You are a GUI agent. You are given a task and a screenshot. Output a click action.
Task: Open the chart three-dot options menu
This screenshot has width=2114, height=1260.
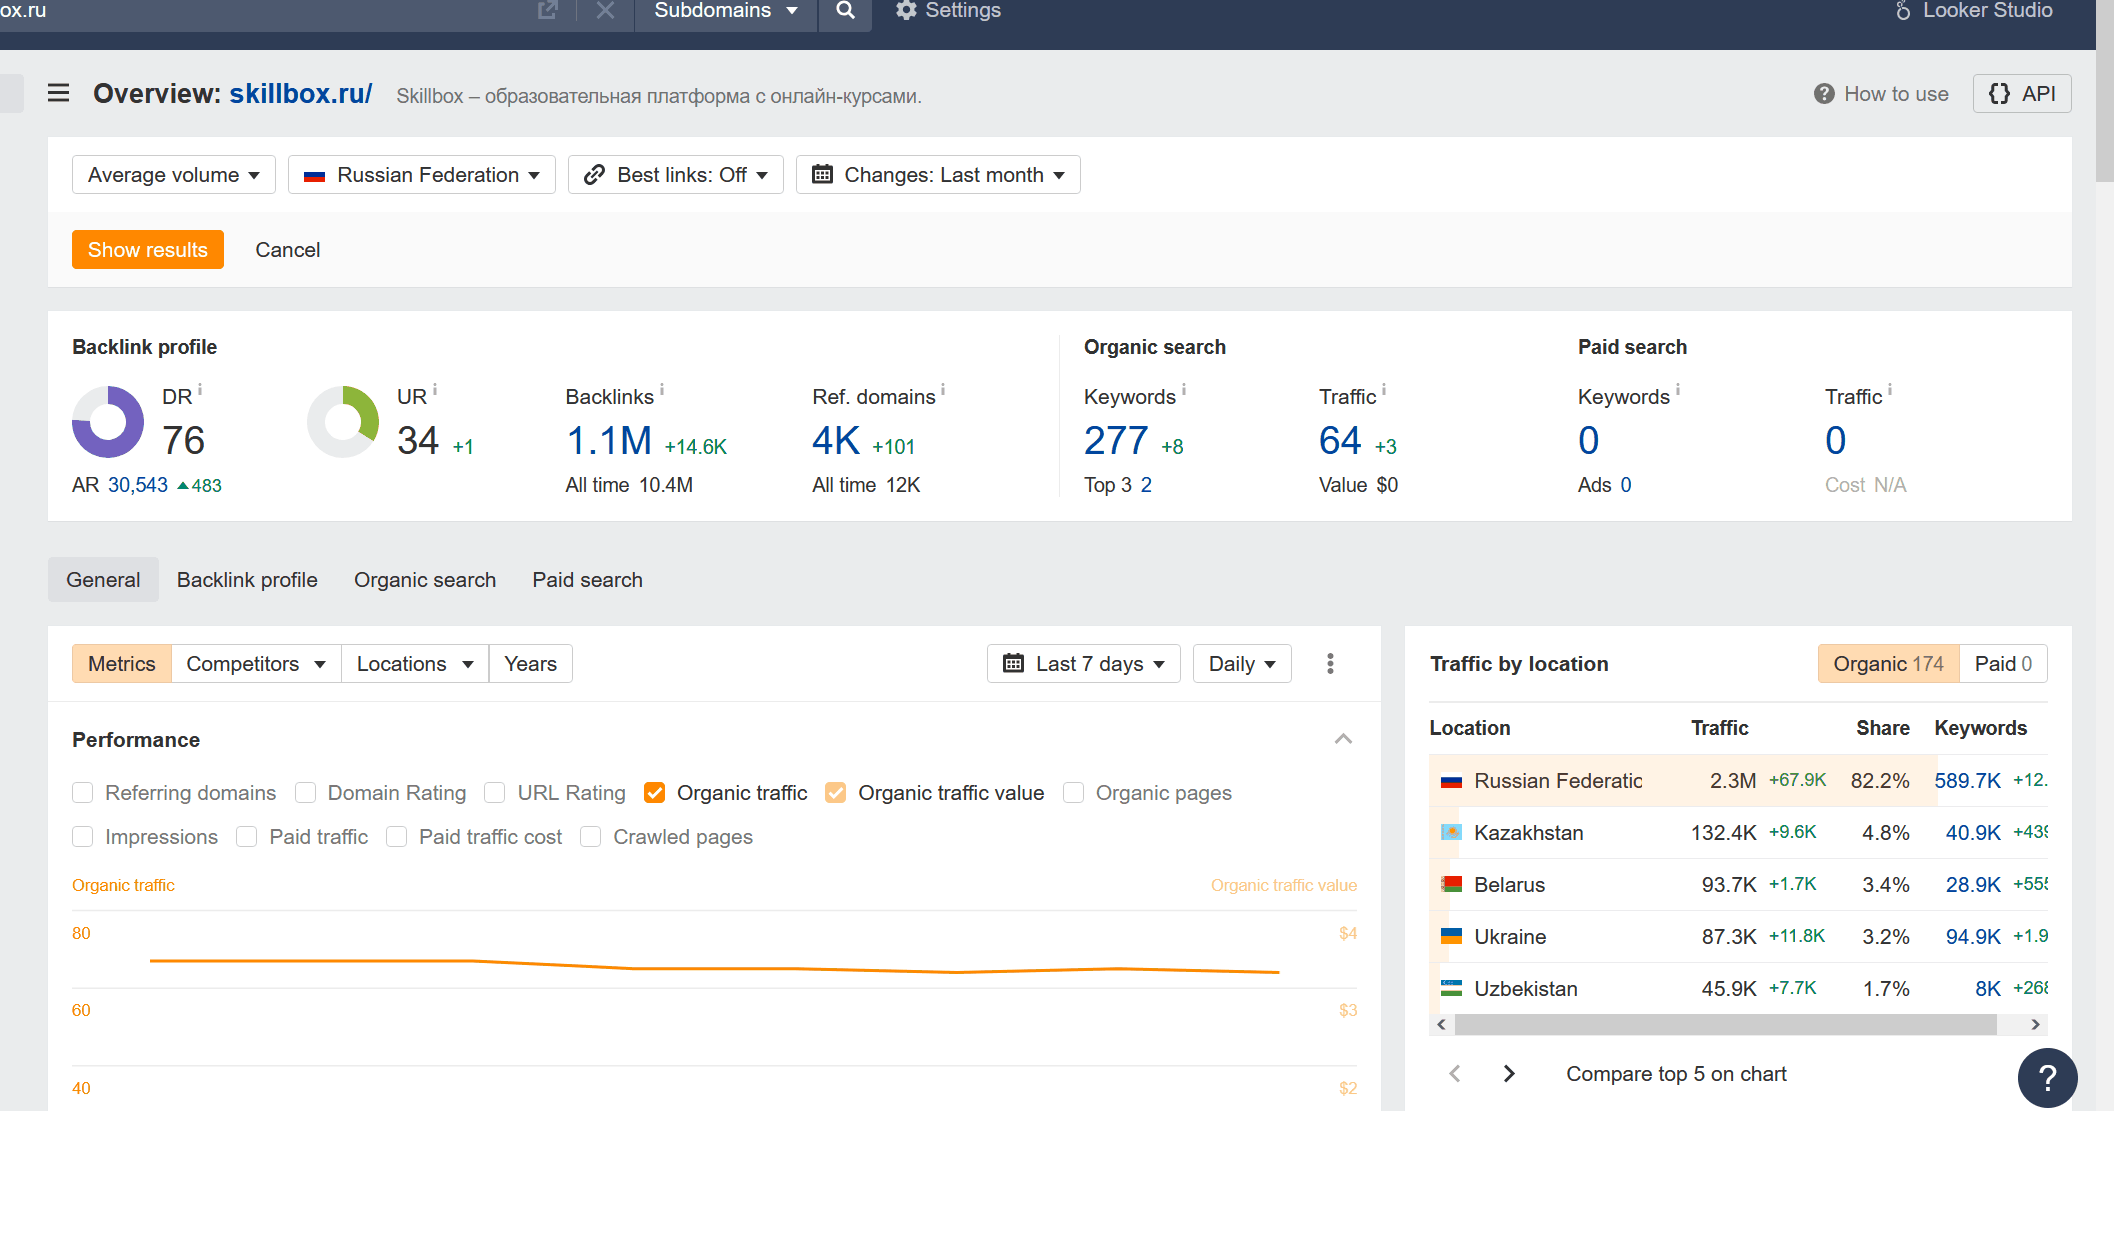tap(1330, 664)
